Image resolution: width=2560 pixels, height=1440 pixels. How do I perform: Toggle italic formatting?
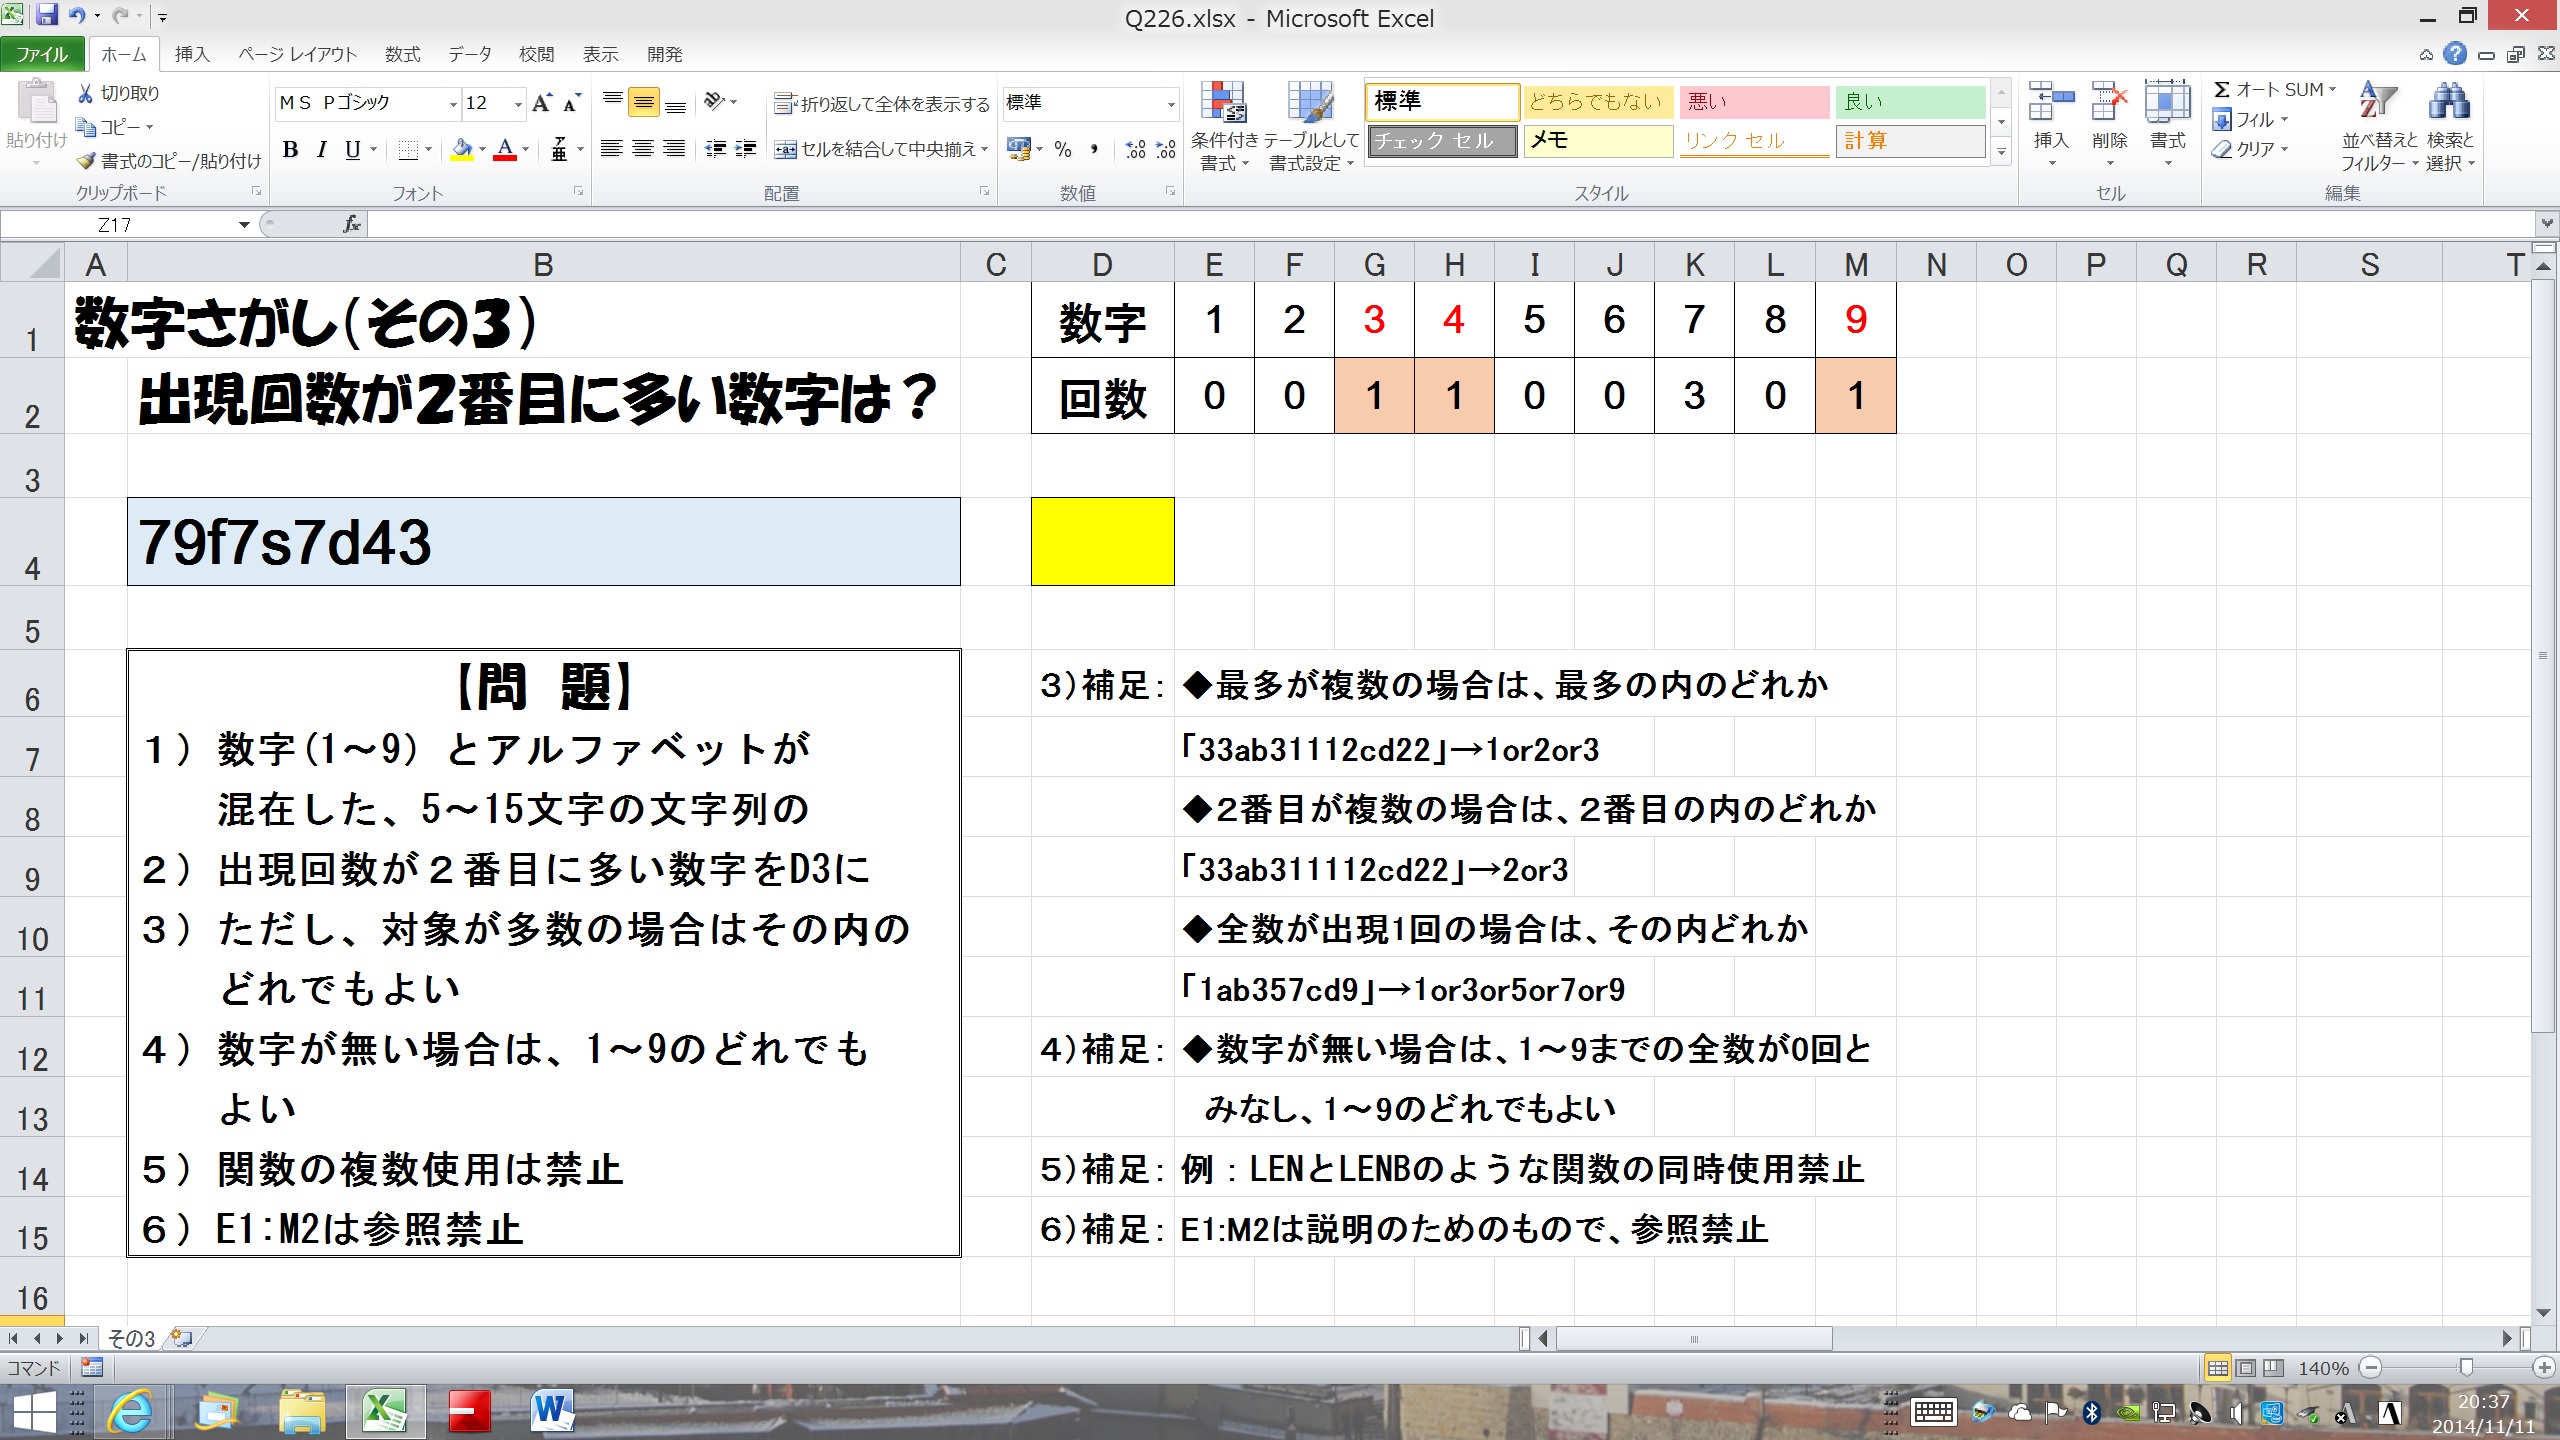click(x=321, y=149)
